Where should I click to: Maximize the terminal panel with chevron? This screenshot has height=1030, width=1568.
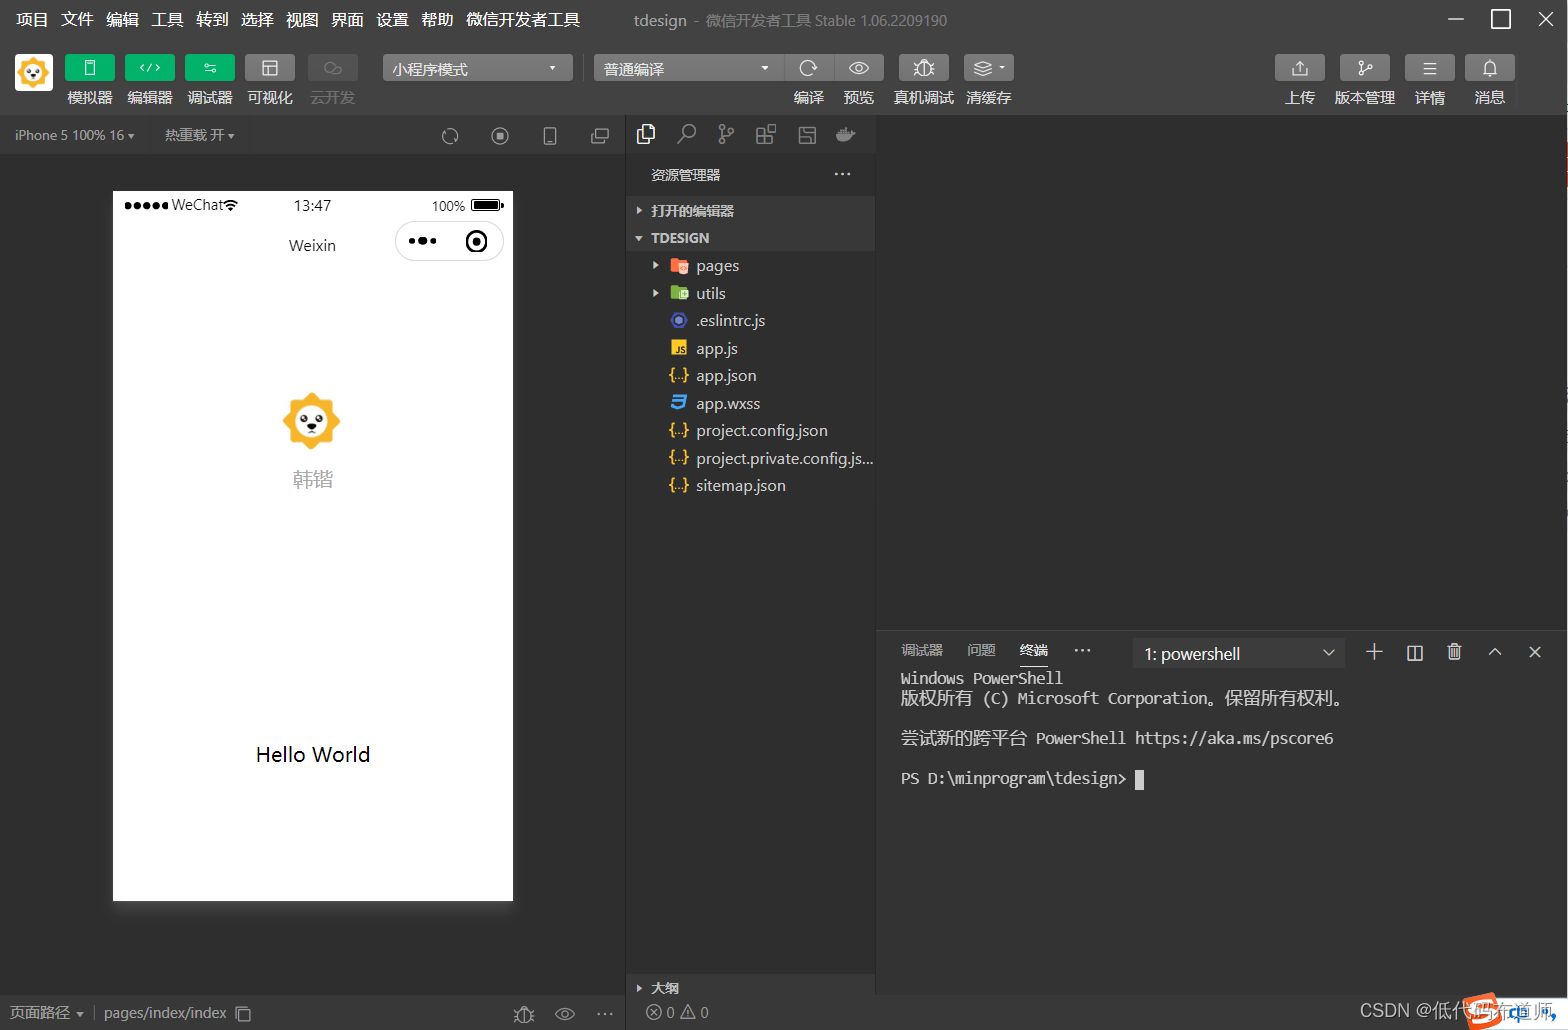point(1495,652)
